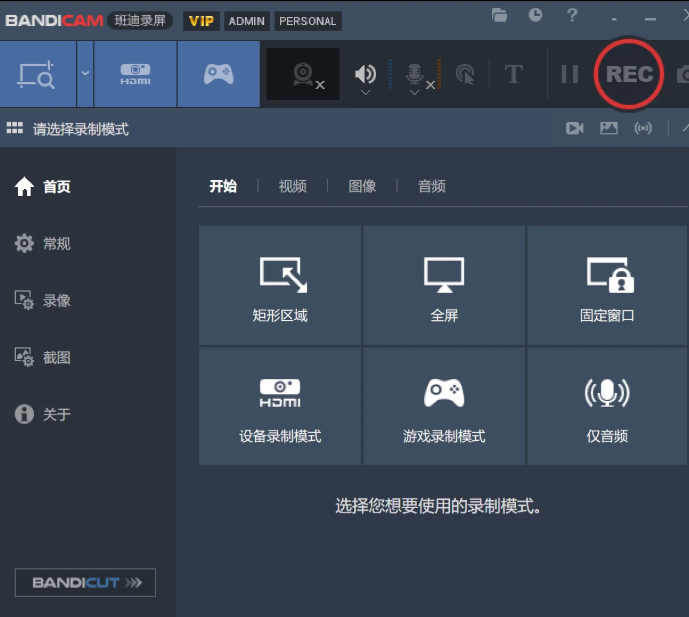
Task: Switch to the 视频 tab
Action: [293, 186]
